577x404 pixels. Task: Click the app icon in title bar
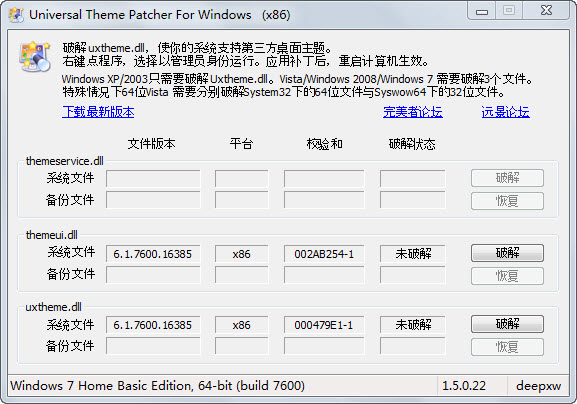tap(16, 15)
